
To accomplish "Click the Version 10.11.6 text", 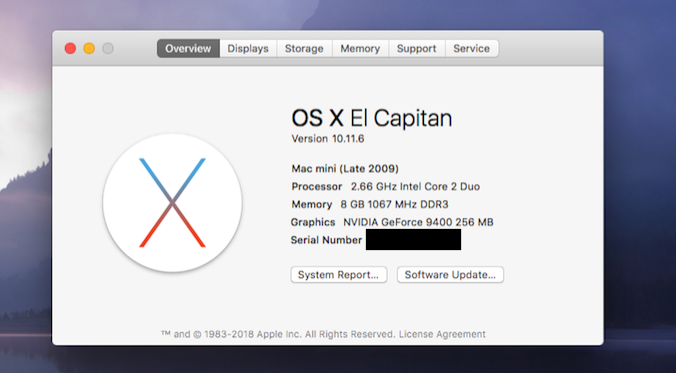I will 328,139.
